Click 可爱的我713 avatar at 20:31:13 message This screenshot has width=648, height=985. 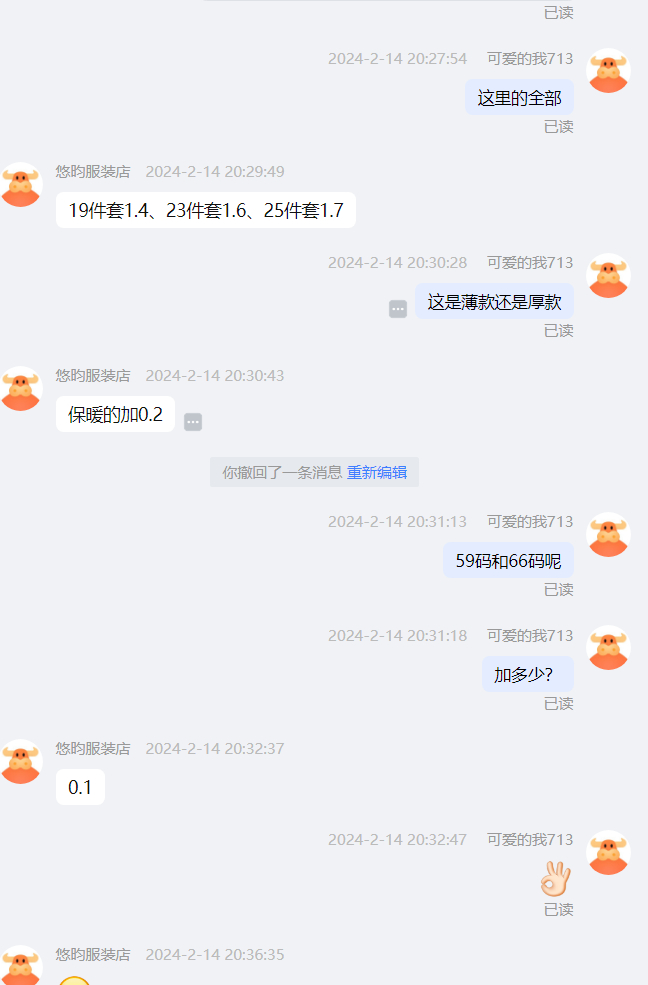coord(608,535)
